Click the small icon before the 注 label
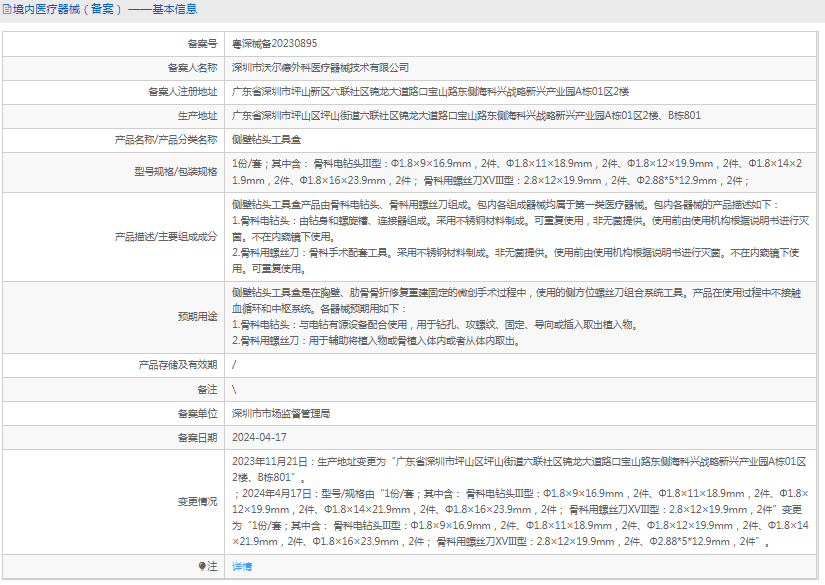 click(202, 566)
